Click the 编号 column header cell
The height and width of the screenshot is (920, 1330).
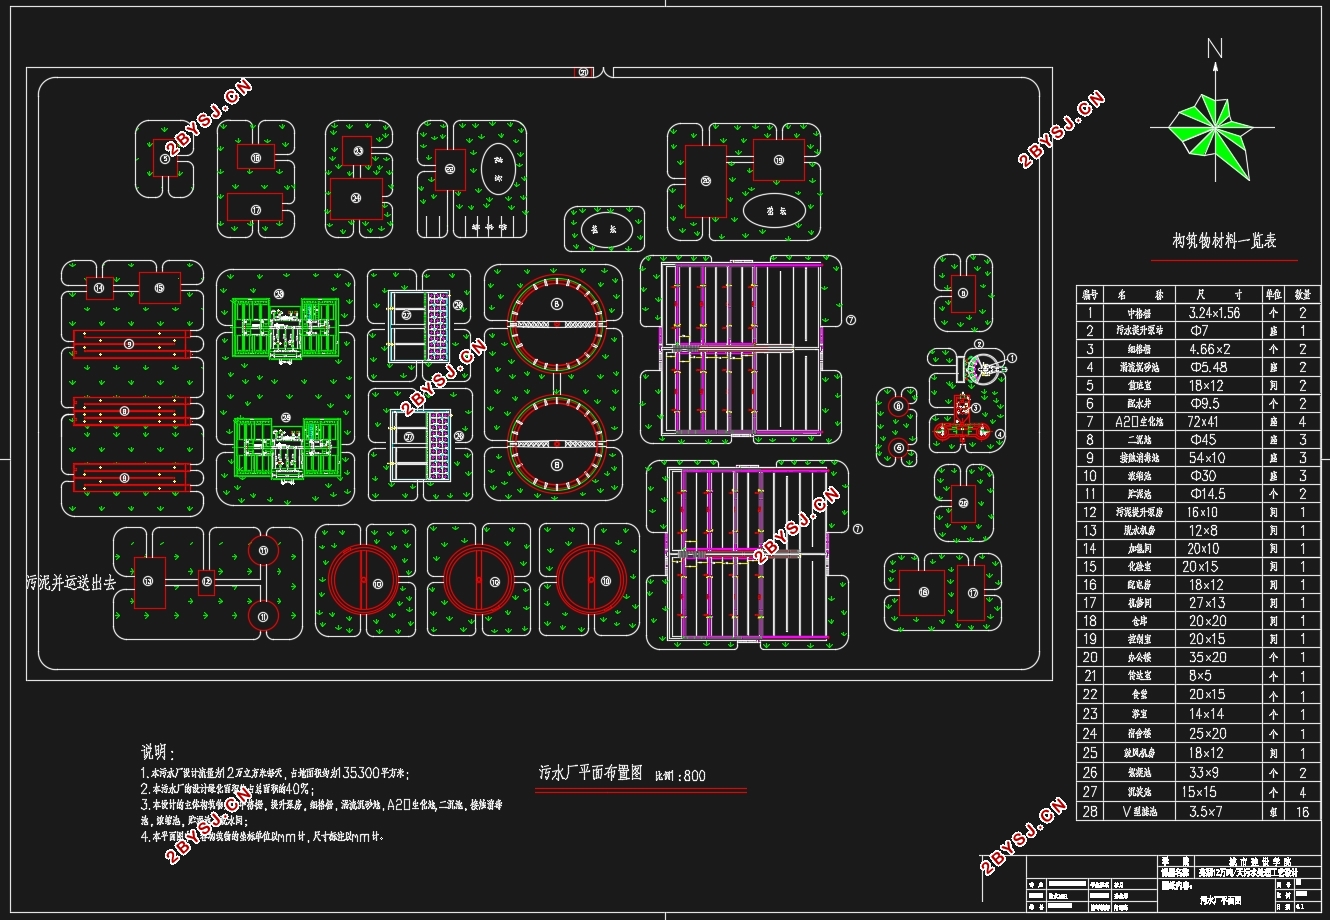1089,294
